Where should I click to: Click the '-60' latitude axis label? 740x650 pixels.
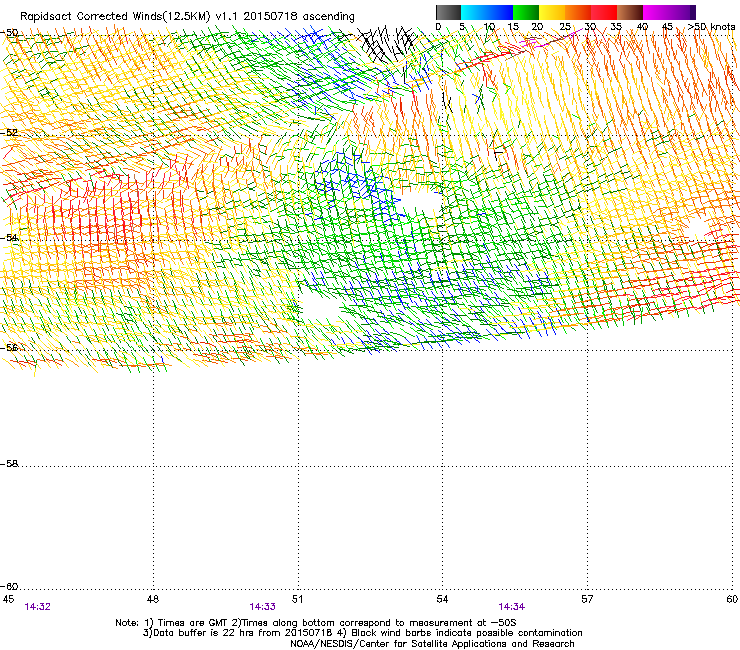tap(9, 586)
